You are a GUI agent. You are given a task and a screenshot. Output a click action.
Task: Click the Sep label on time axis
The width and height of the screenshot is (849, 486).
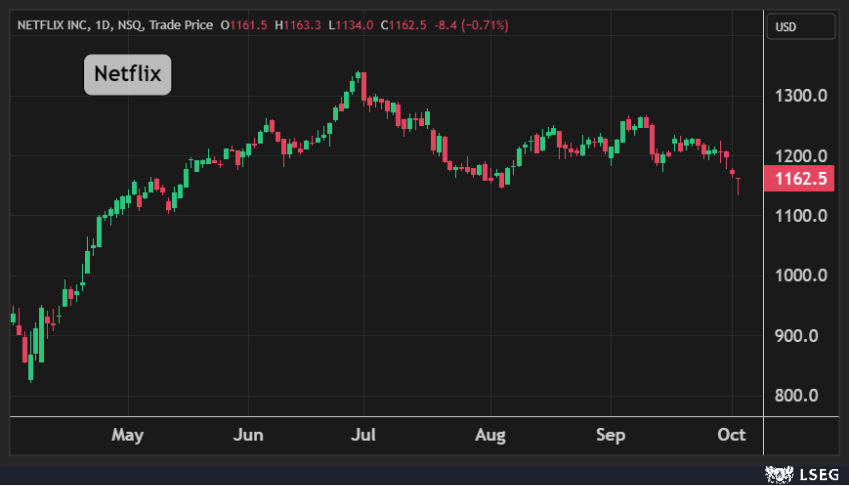click(x=610, y=435)
